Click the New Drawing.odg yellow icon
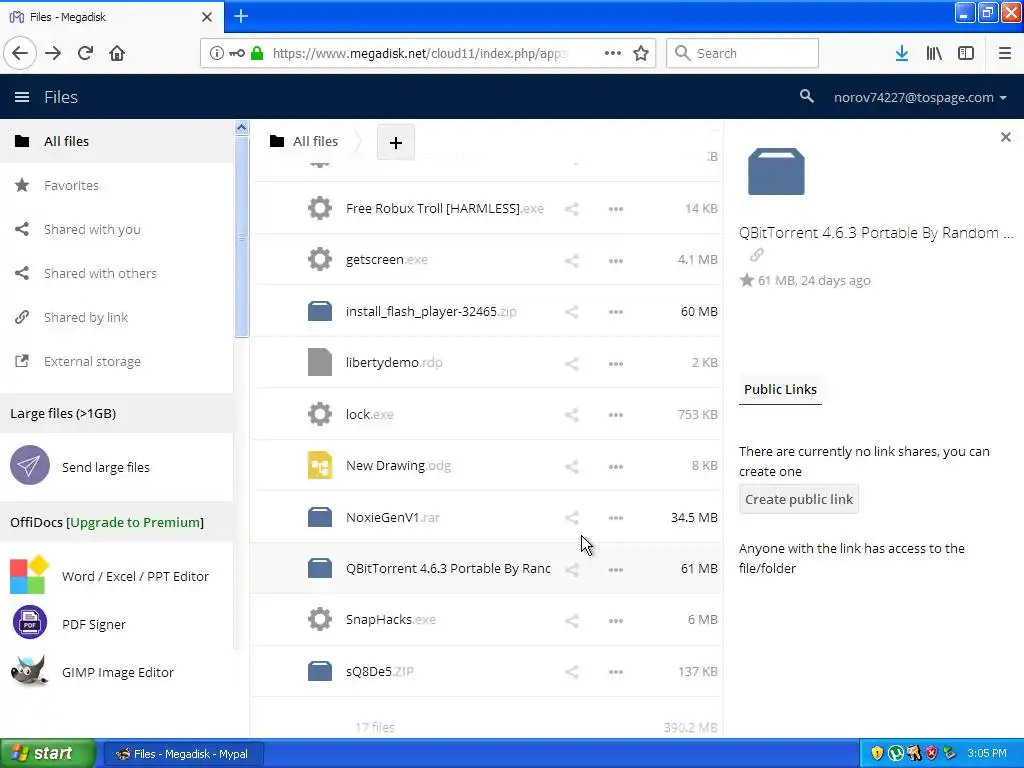The width and height of the screenshot is (1024, 768). (320, 466)
